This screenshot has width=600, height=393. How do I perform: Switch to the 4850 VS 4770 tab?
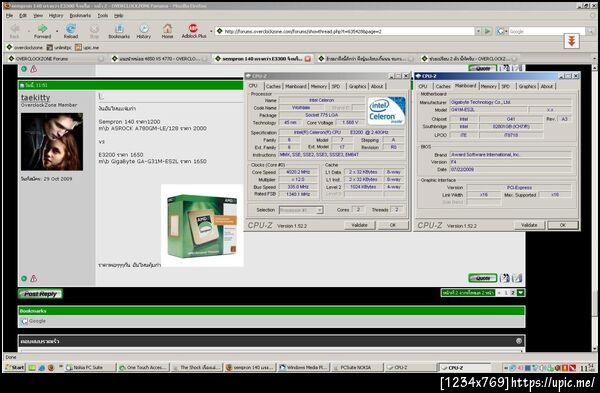(160, 59)
